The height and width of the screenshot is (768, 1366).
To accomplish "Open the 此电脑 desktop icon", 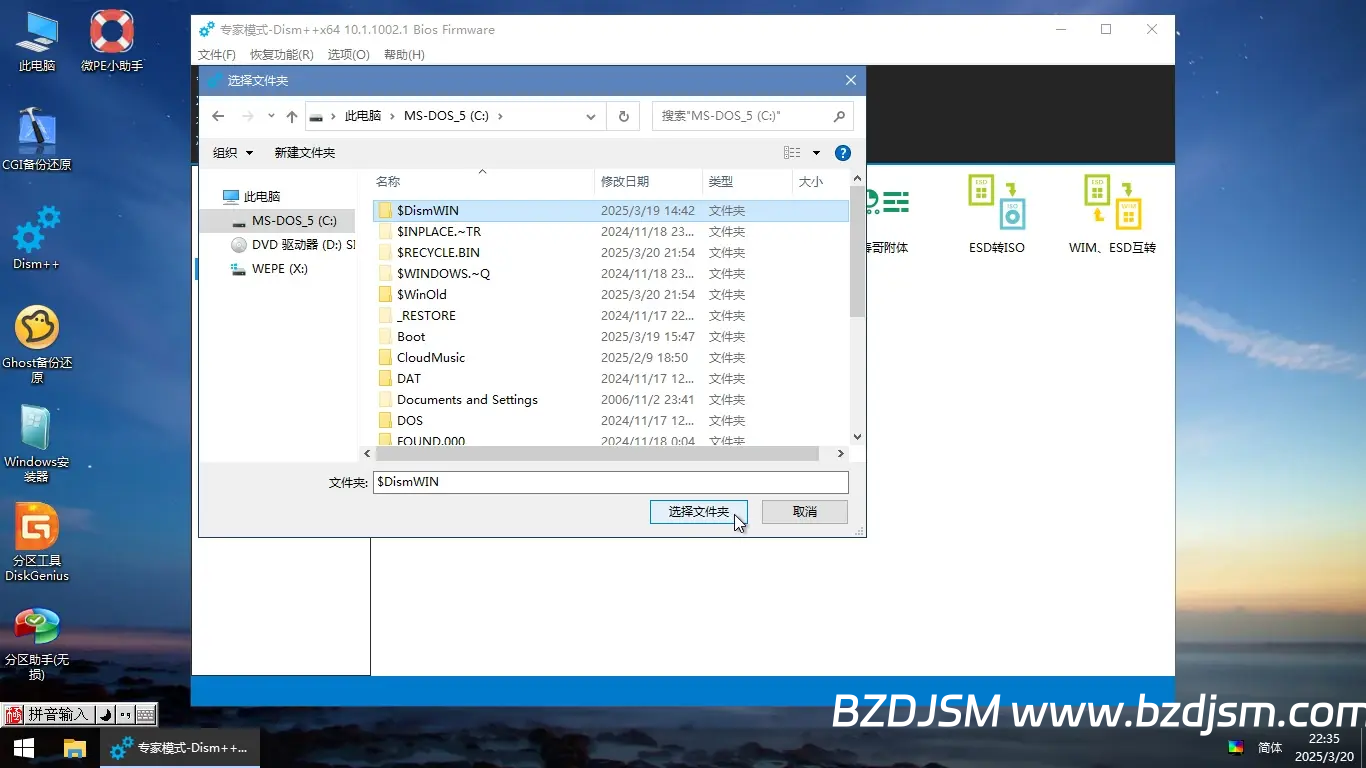I will click(37, 41).
